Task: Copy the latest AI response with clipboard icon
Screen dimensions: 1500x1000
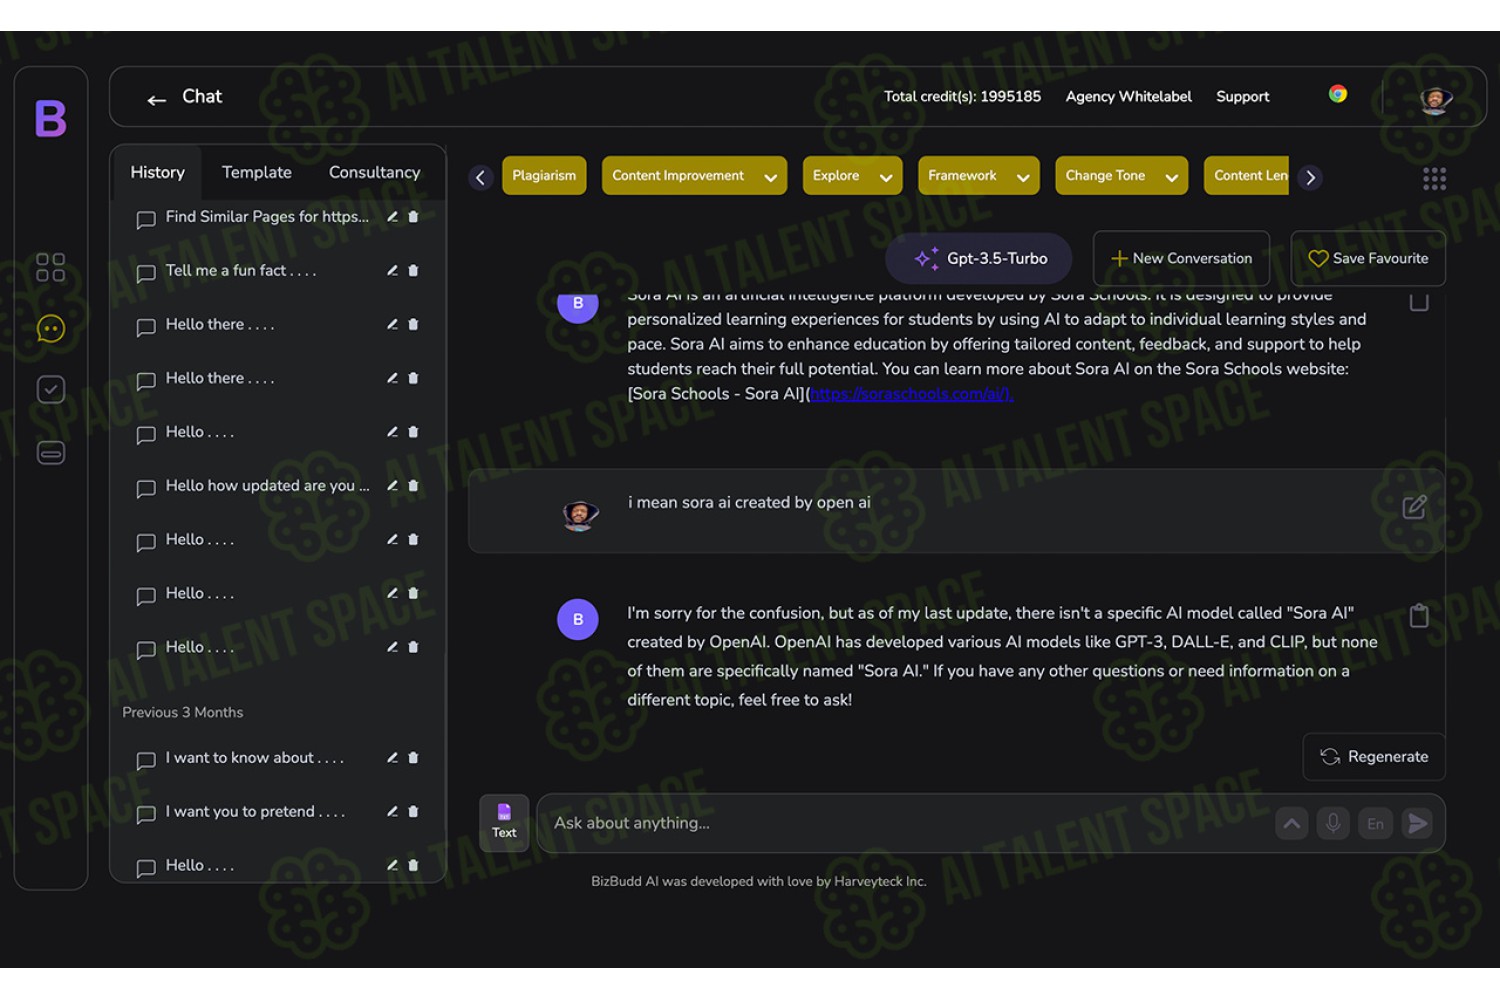Action: tap(1419, 615)
